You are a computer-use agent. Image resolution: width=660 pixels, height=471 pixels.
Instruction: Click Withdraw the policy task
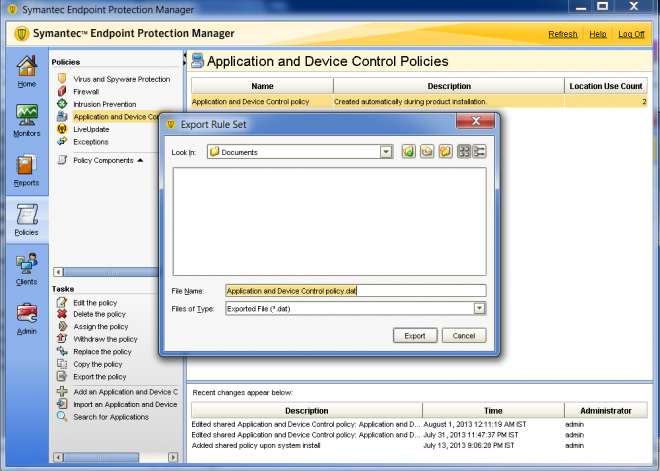click(105, 339)
